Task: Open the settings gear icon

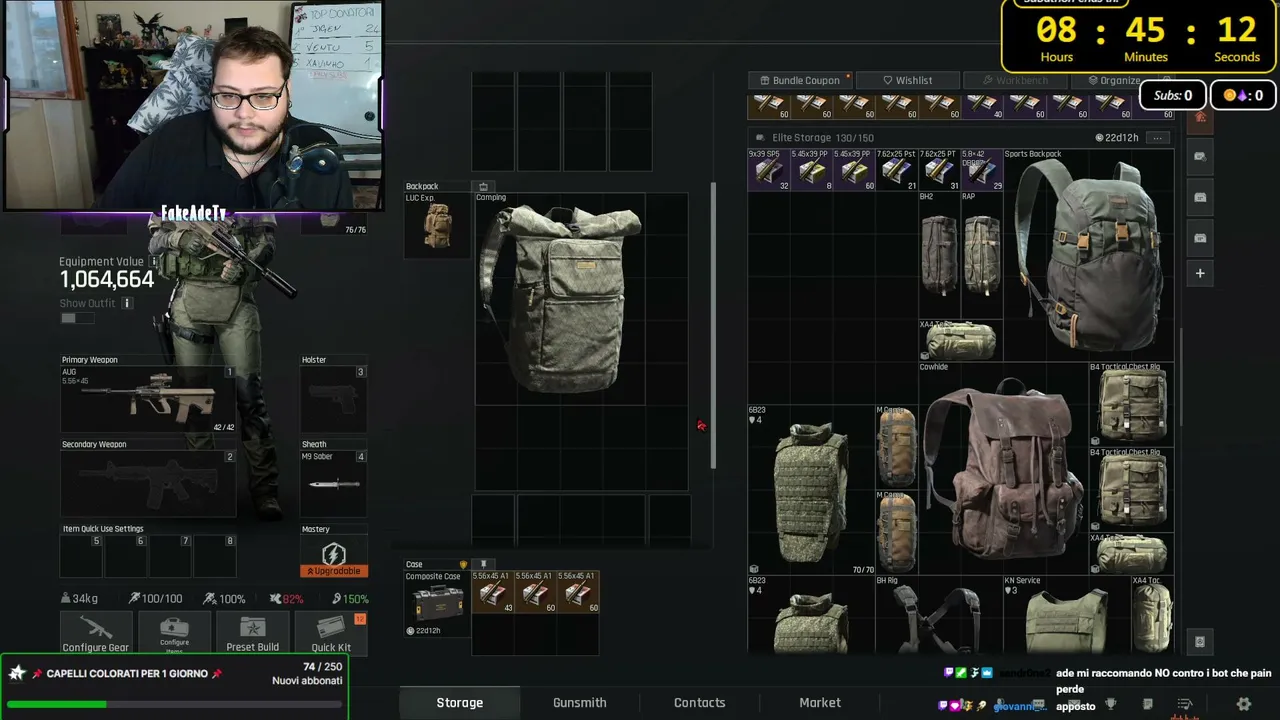Action: (1244, 704)
